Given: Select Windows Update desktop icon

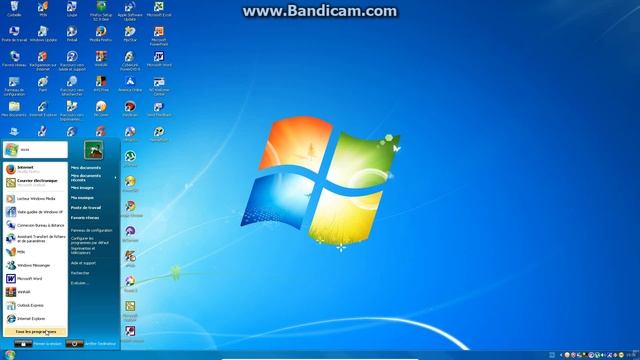Looking at the screenshot, I should click(x=43, y=33).
